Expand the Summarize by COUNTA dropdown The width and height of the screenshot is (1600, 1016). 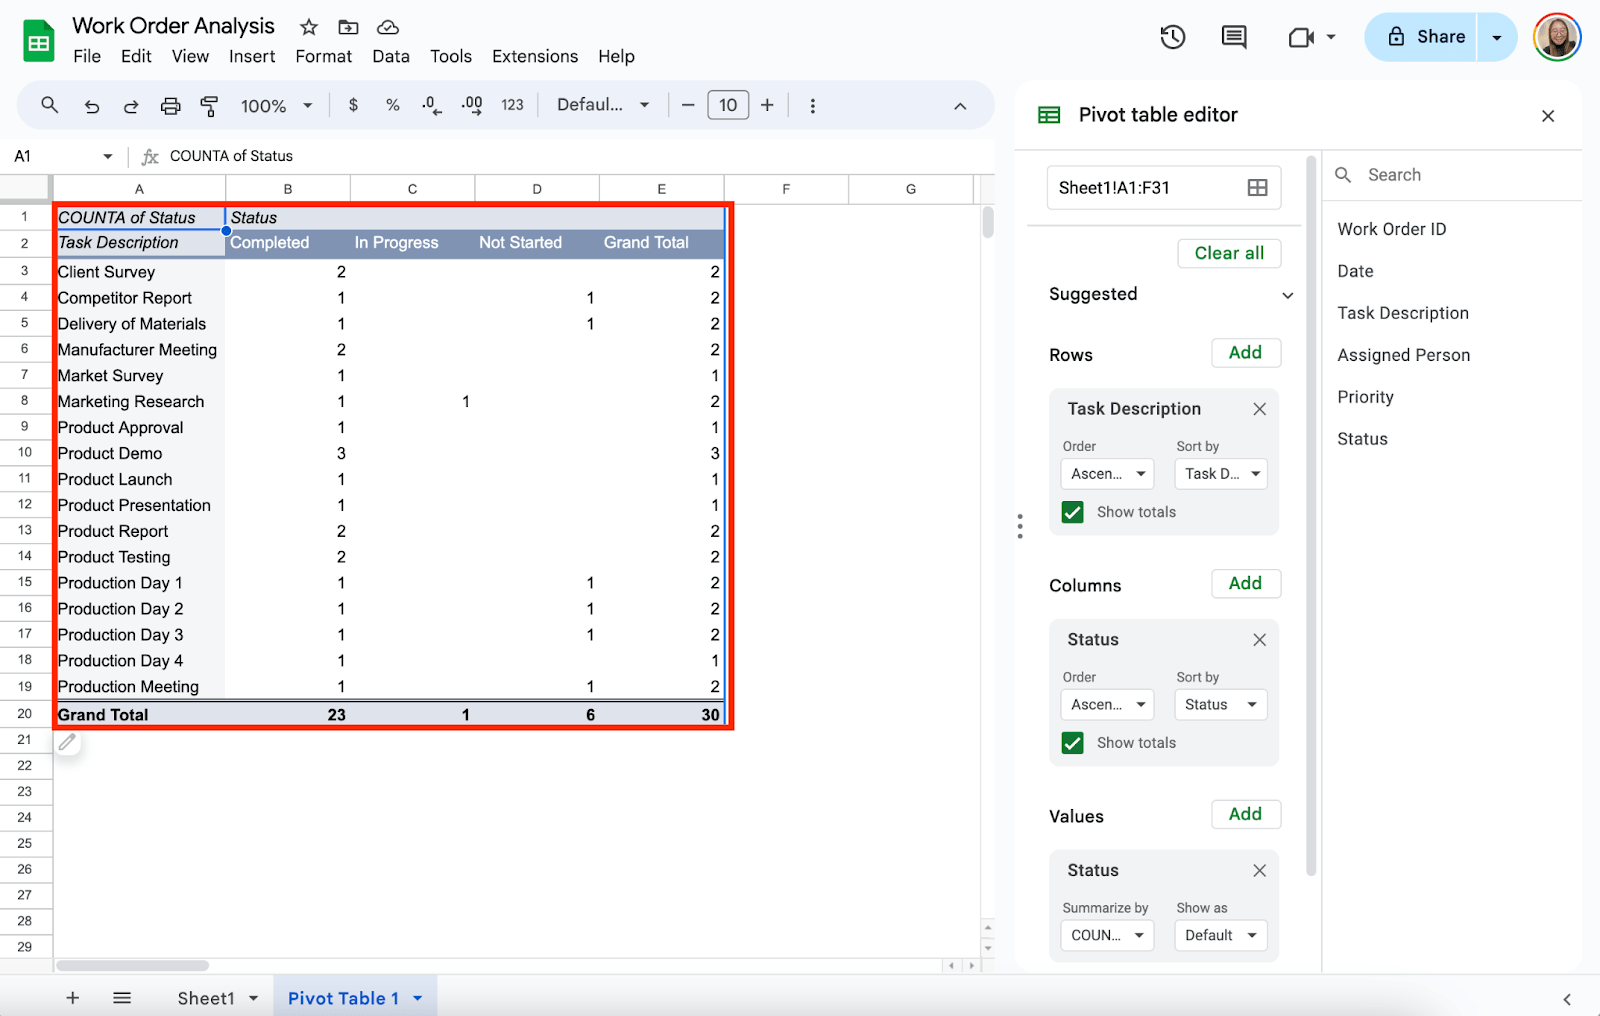point(1107,935)
